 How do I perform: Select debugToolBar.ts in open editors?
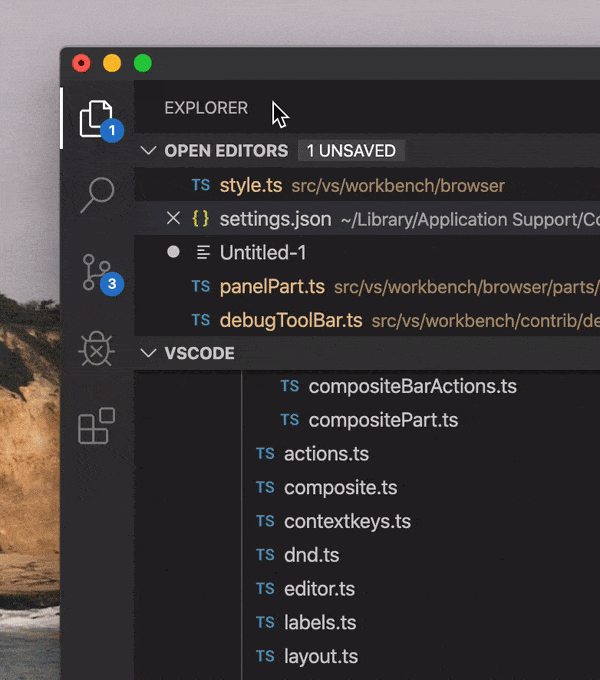(290, 320)
